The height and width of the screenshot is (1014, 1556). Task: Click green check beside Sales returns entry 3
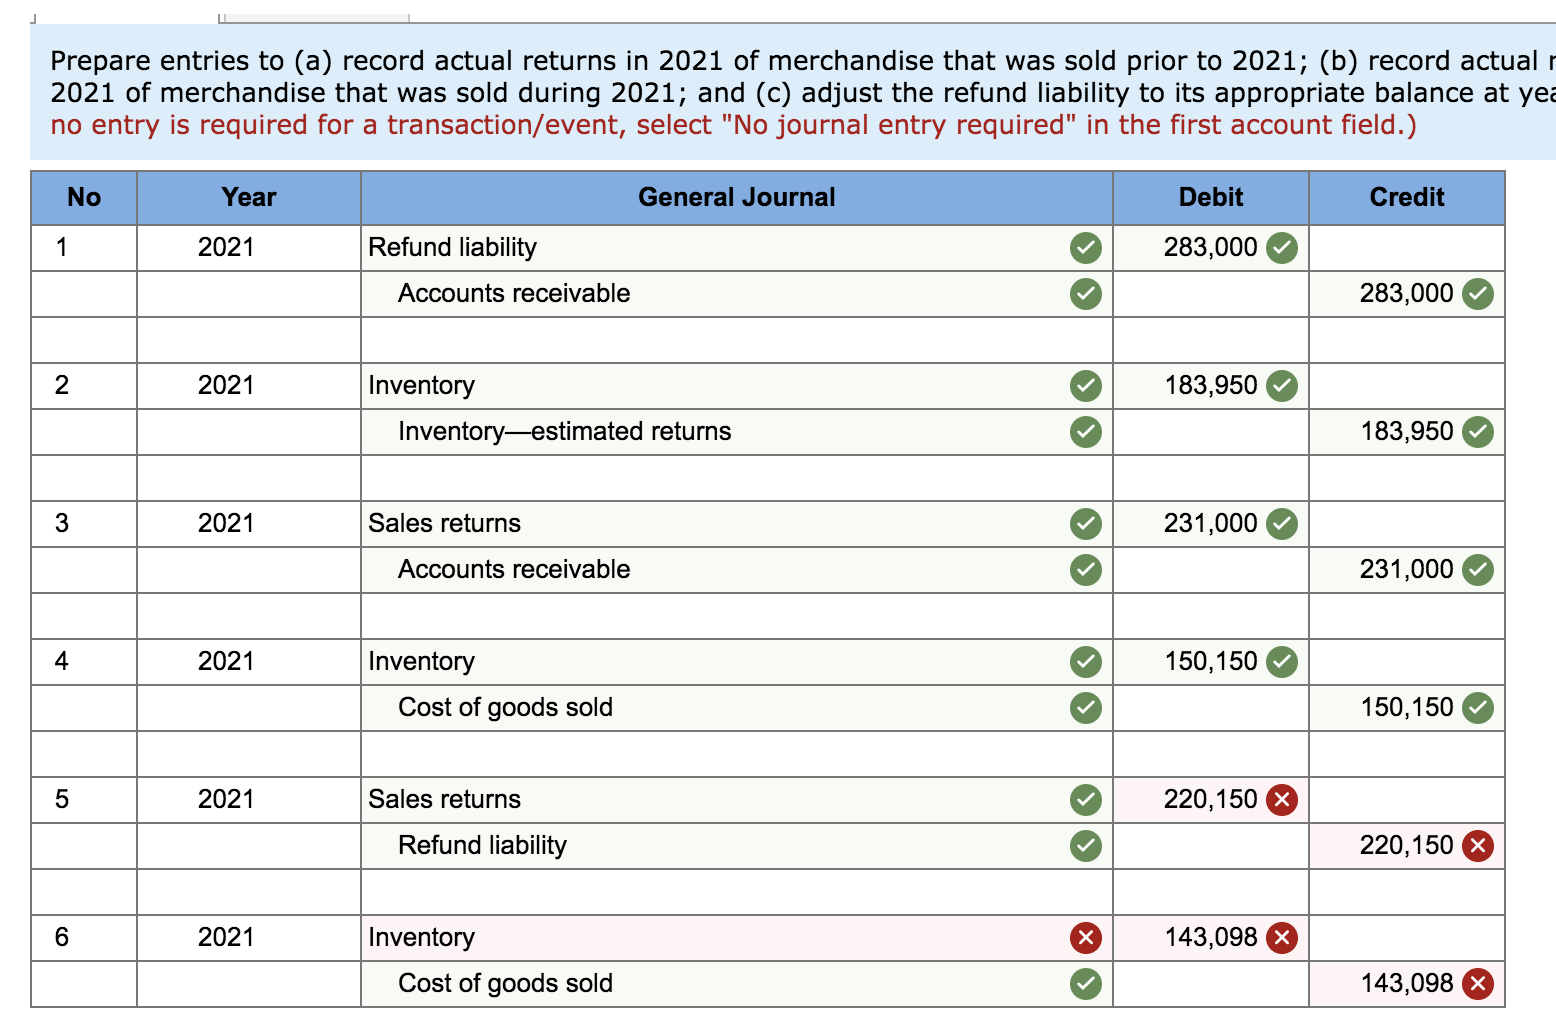1085,523
